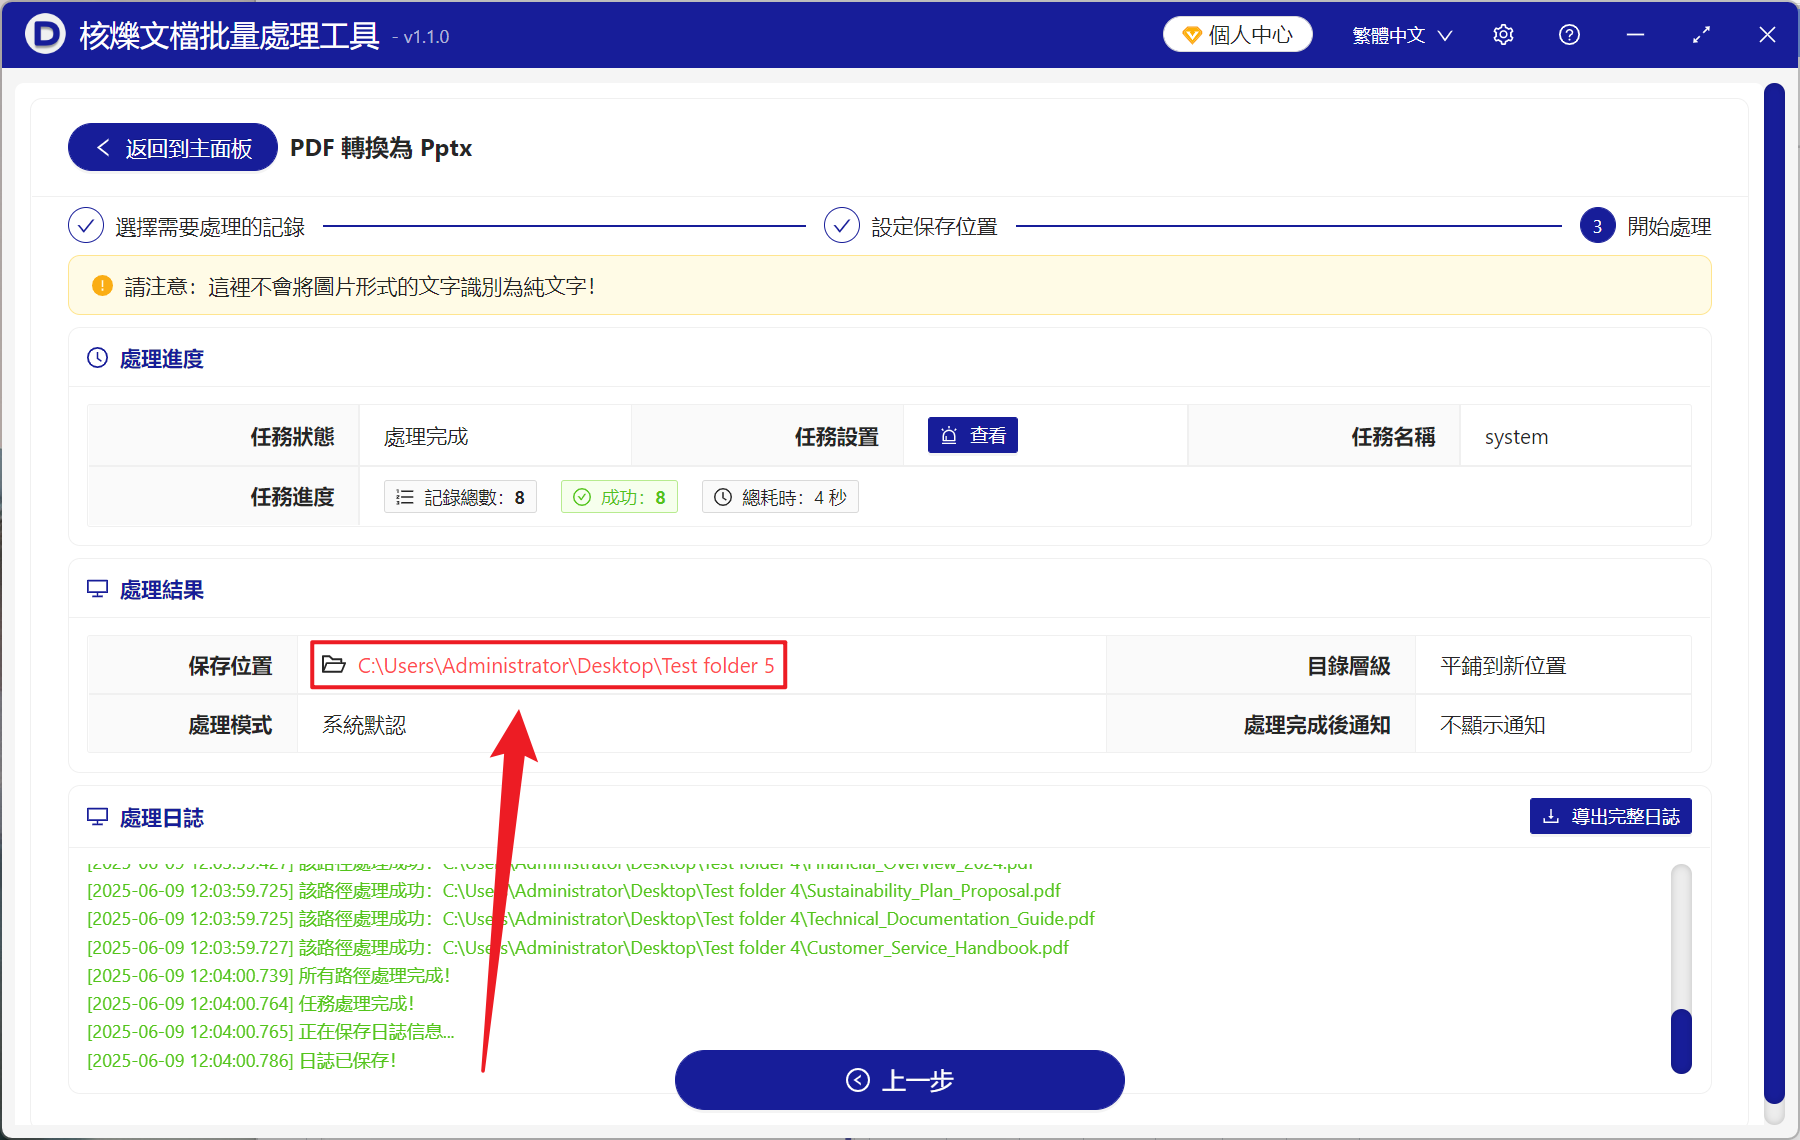Image resolution: width=1800 pixels, height=1140 pixels.
Task: Click the 查看 button to view task settings
Action: [x=972, y=435]
